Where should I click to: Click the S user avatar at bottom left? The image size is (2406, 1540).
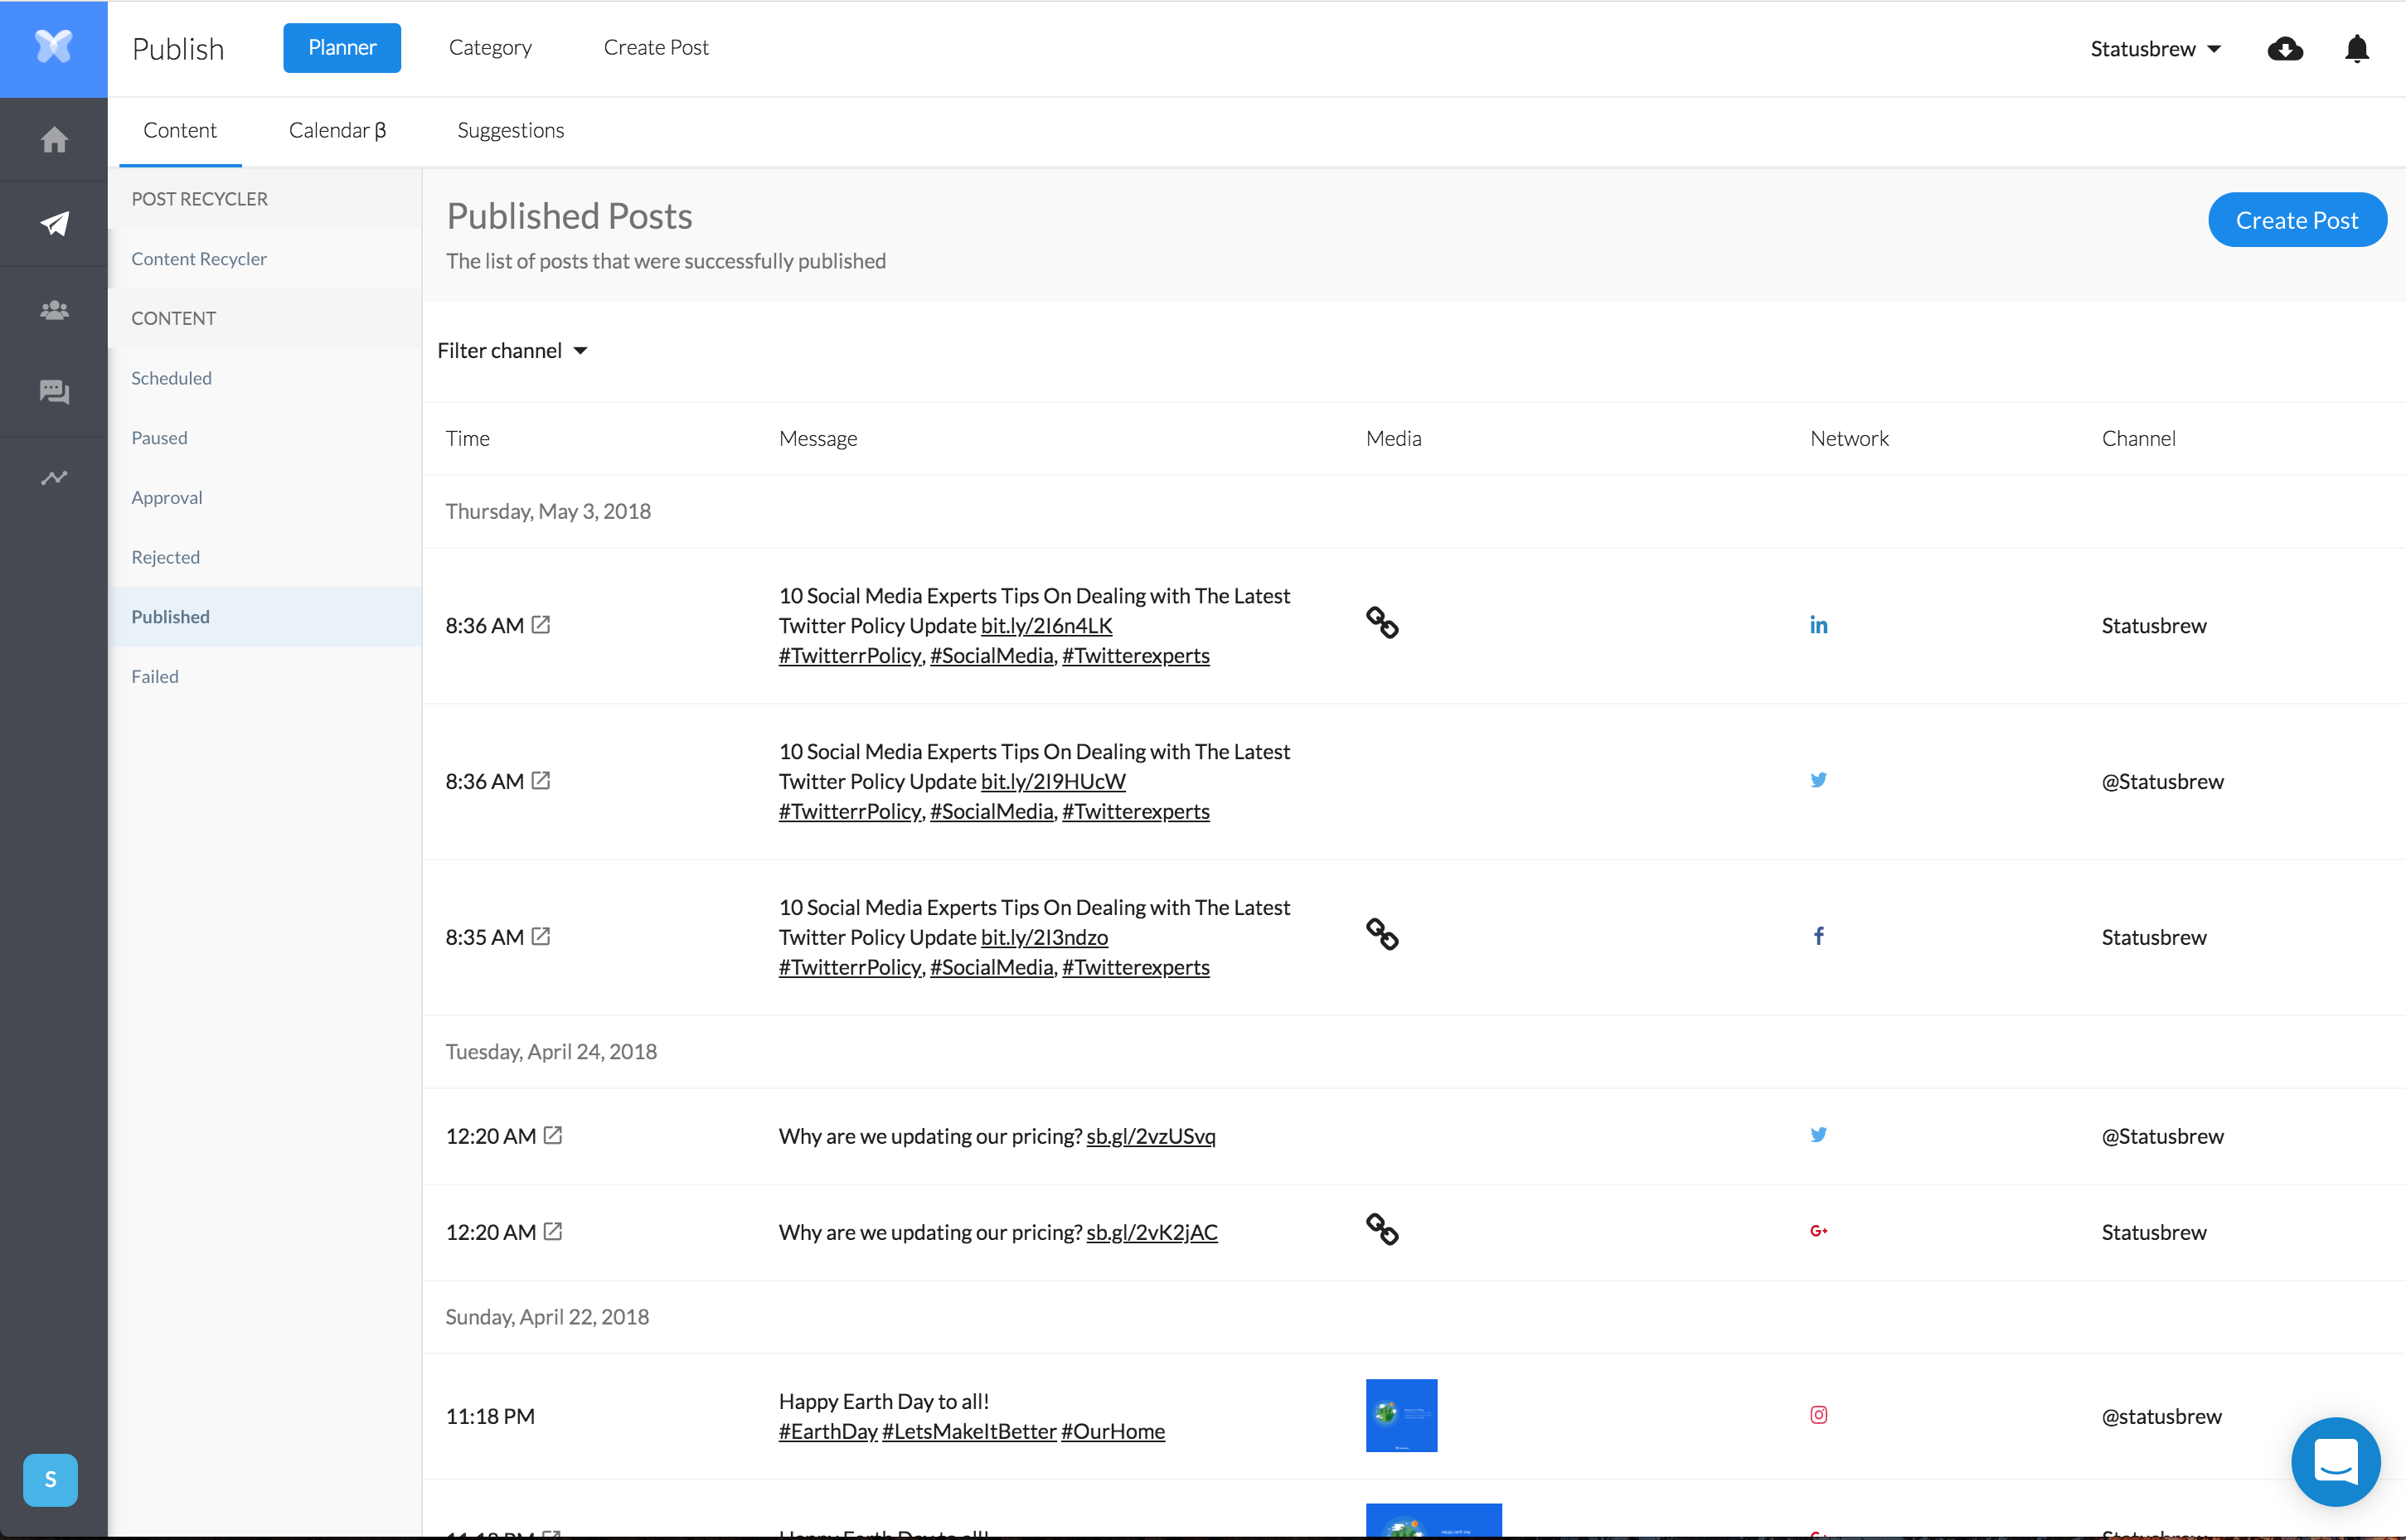click(x=50, y=1479)
